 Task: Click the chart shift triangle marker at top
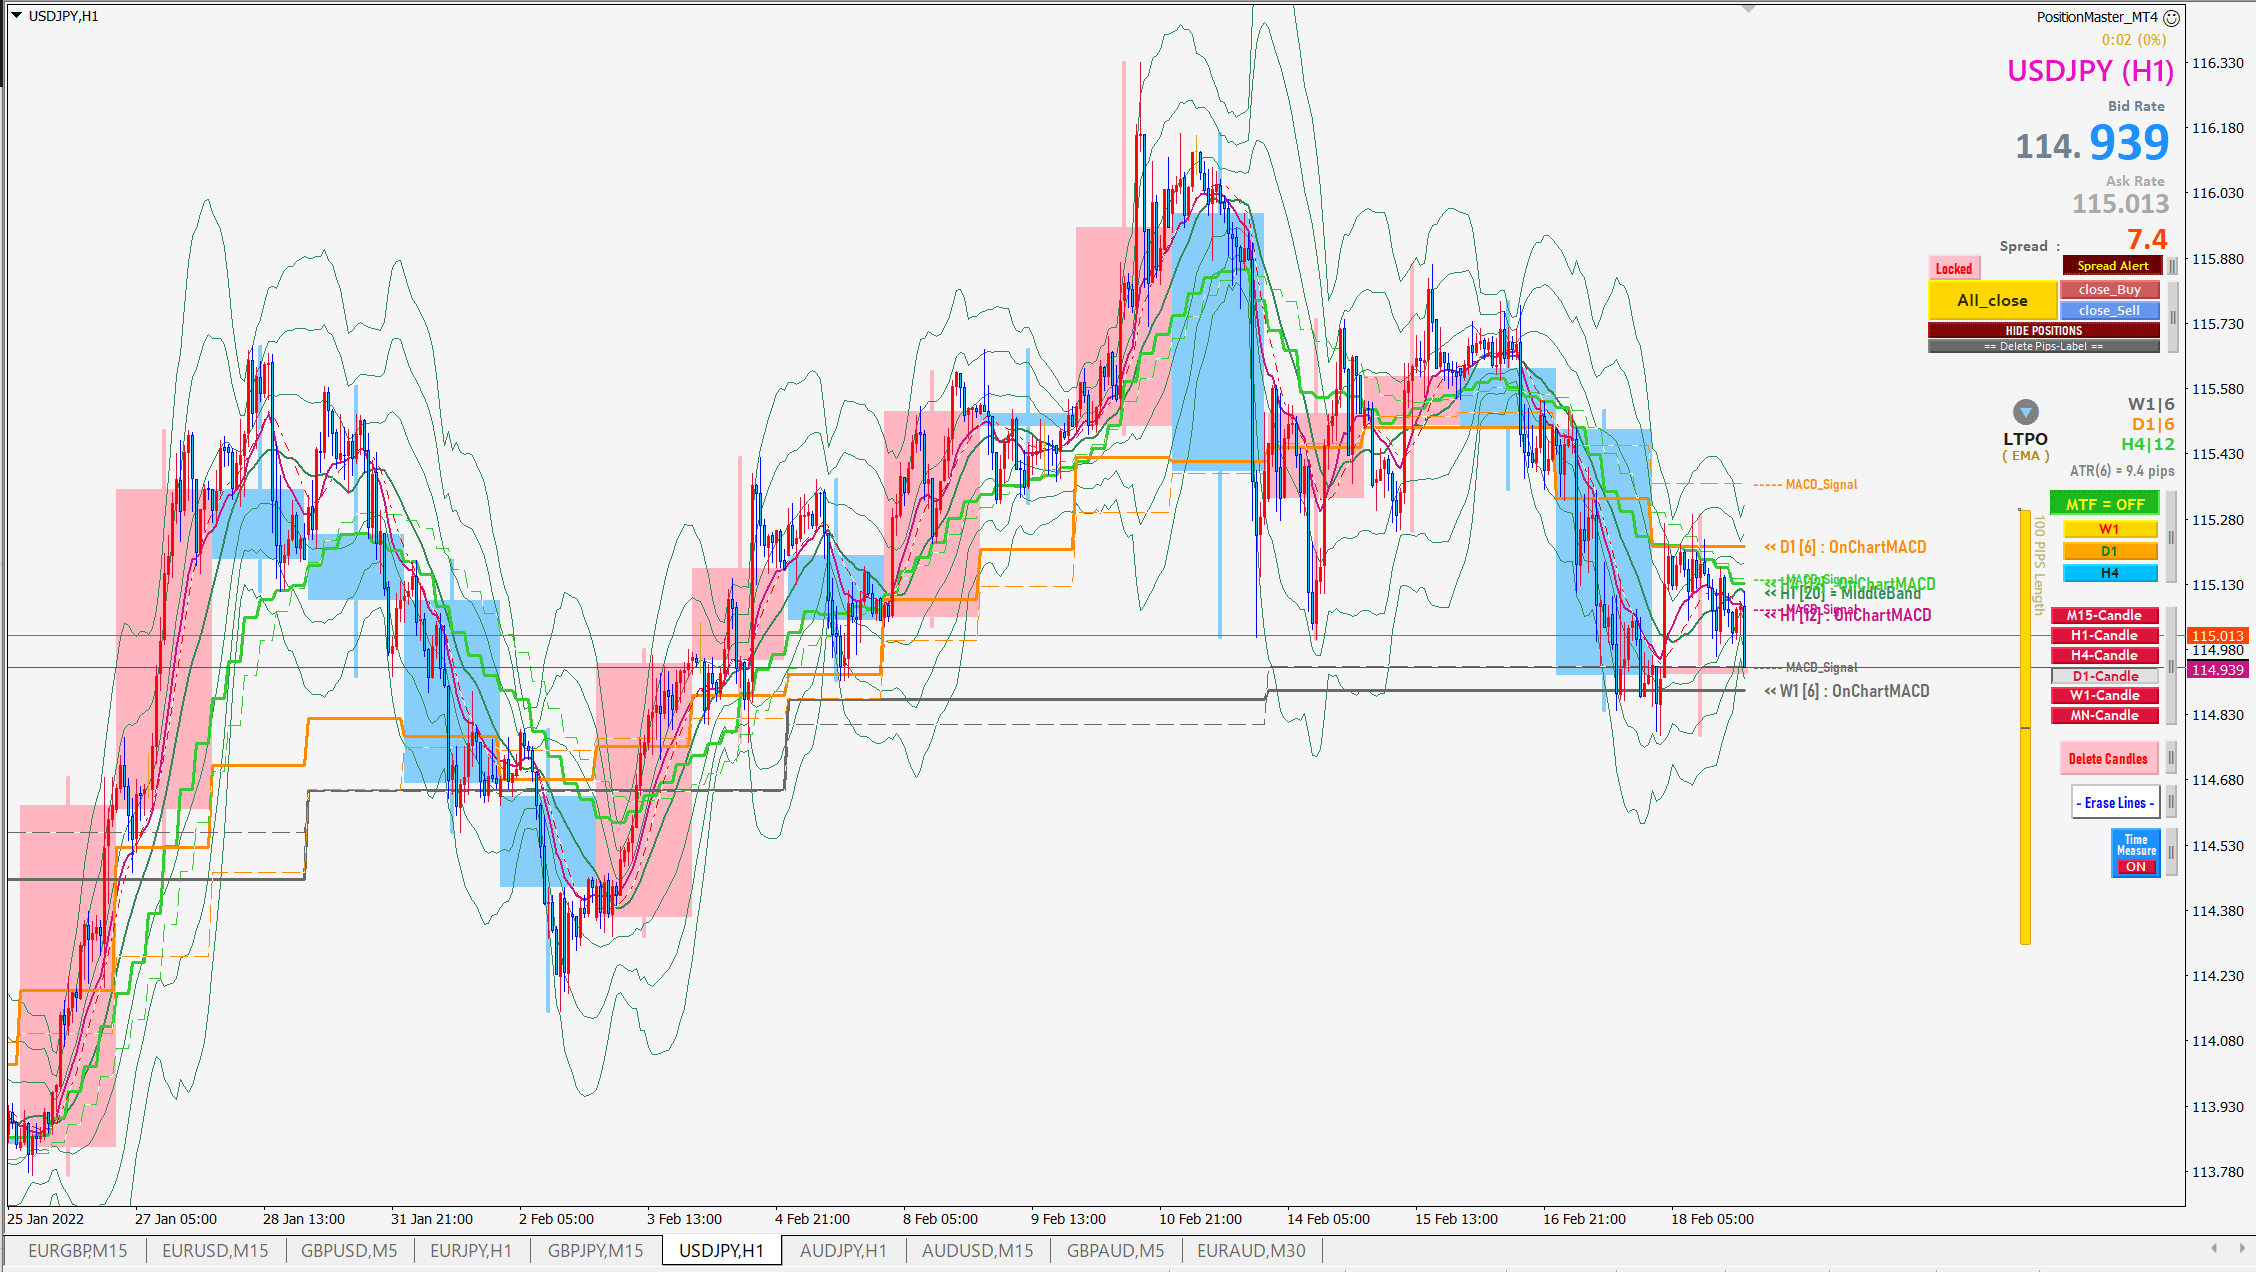click(1748, 9)
